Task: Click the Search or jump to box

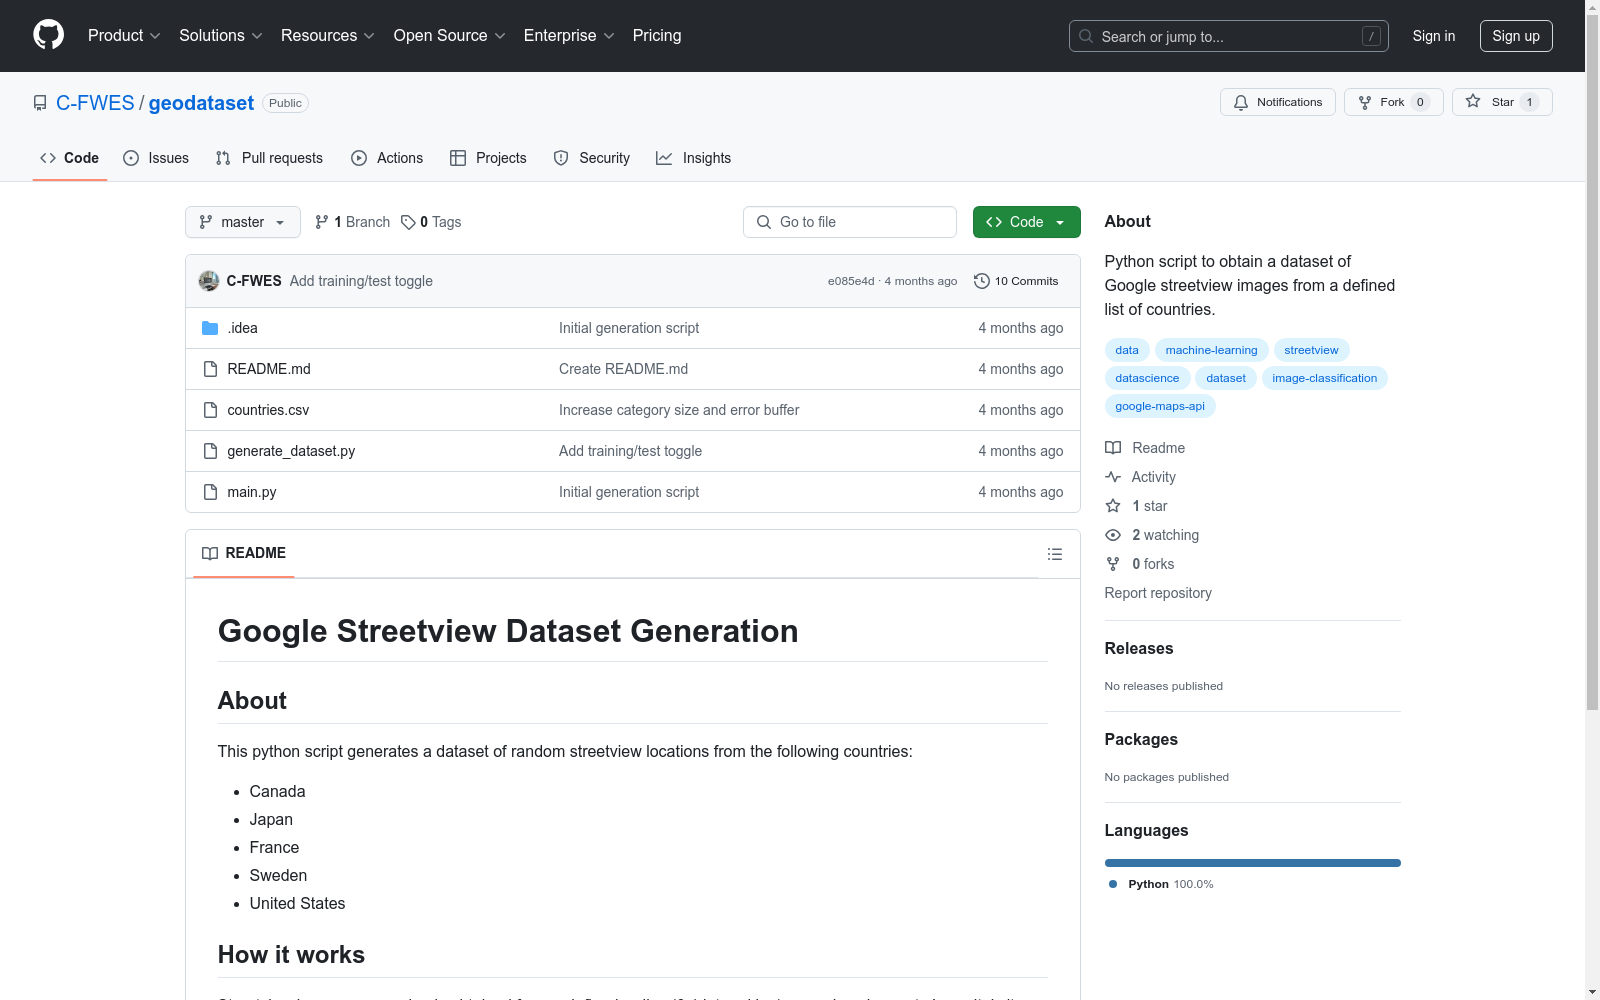Action: click(1229, 36)
